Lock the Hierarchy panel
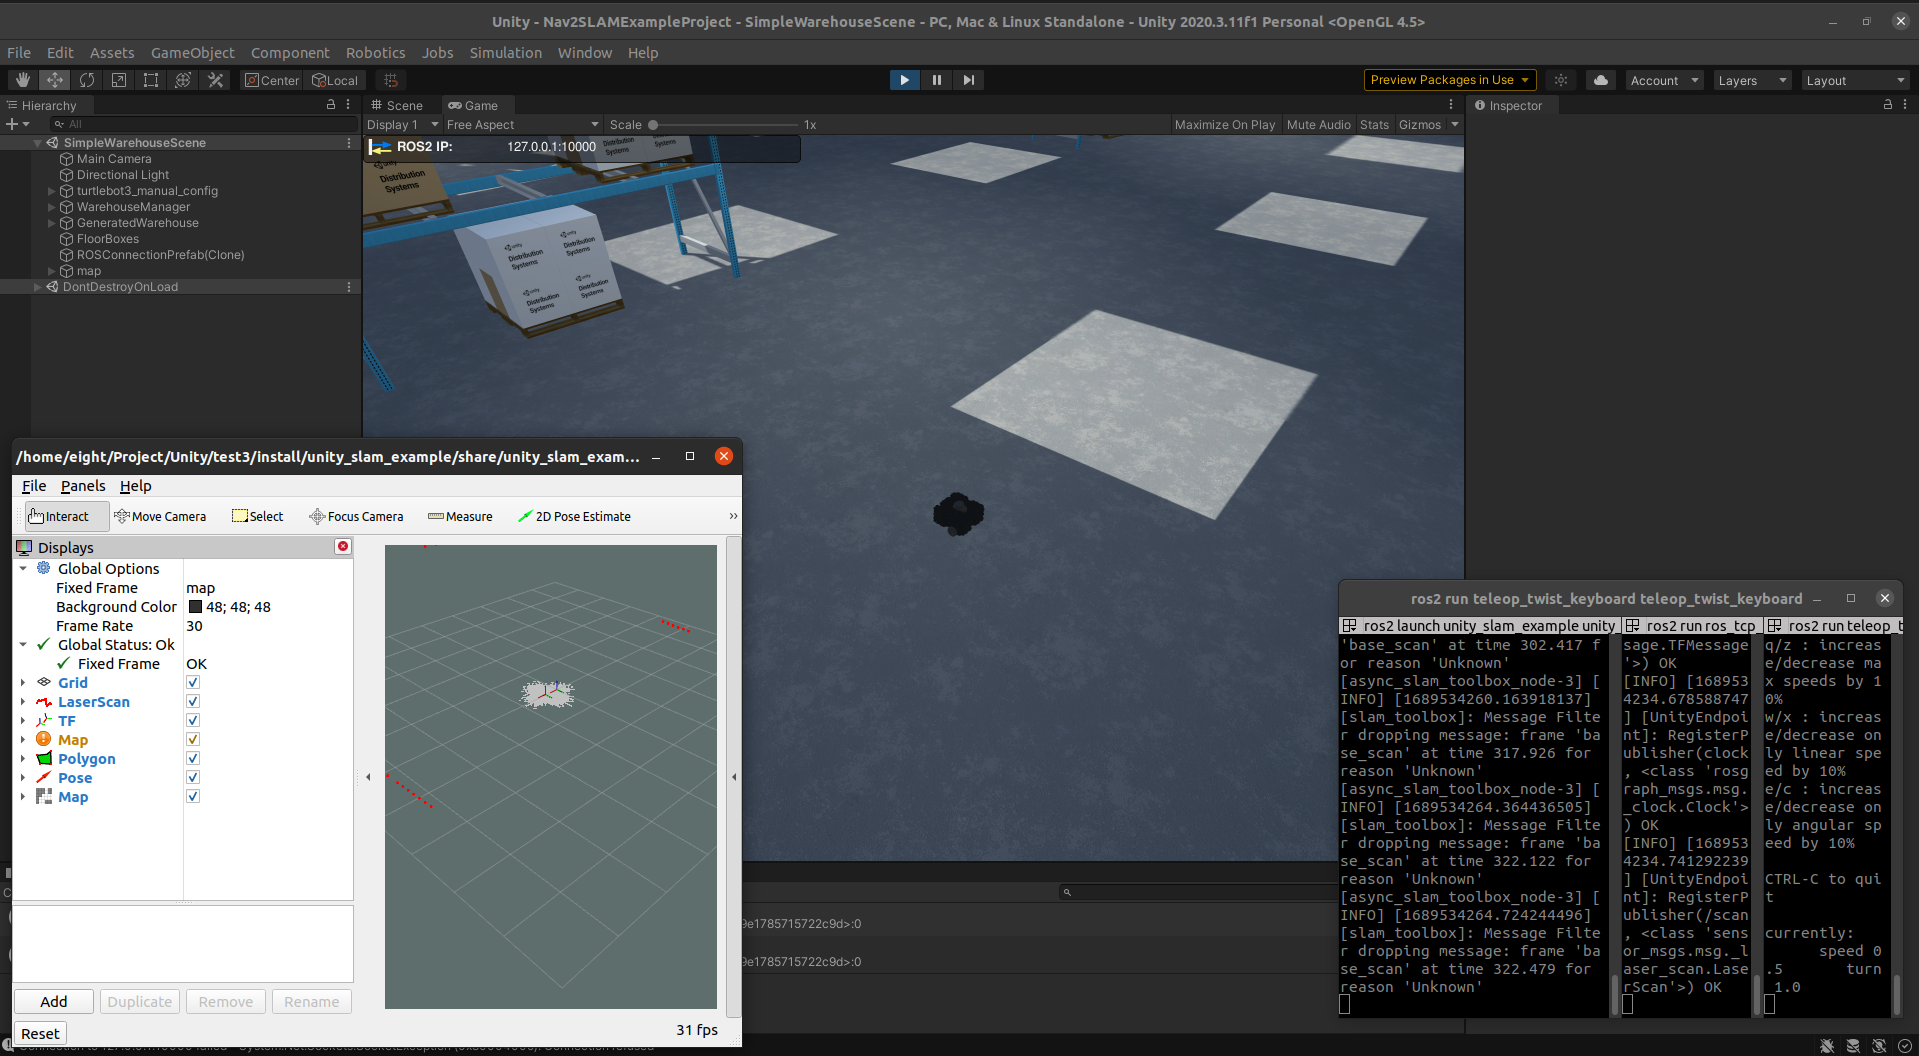The width and height of the screenshot is (1919, 1056). click(x=331, y=105)
